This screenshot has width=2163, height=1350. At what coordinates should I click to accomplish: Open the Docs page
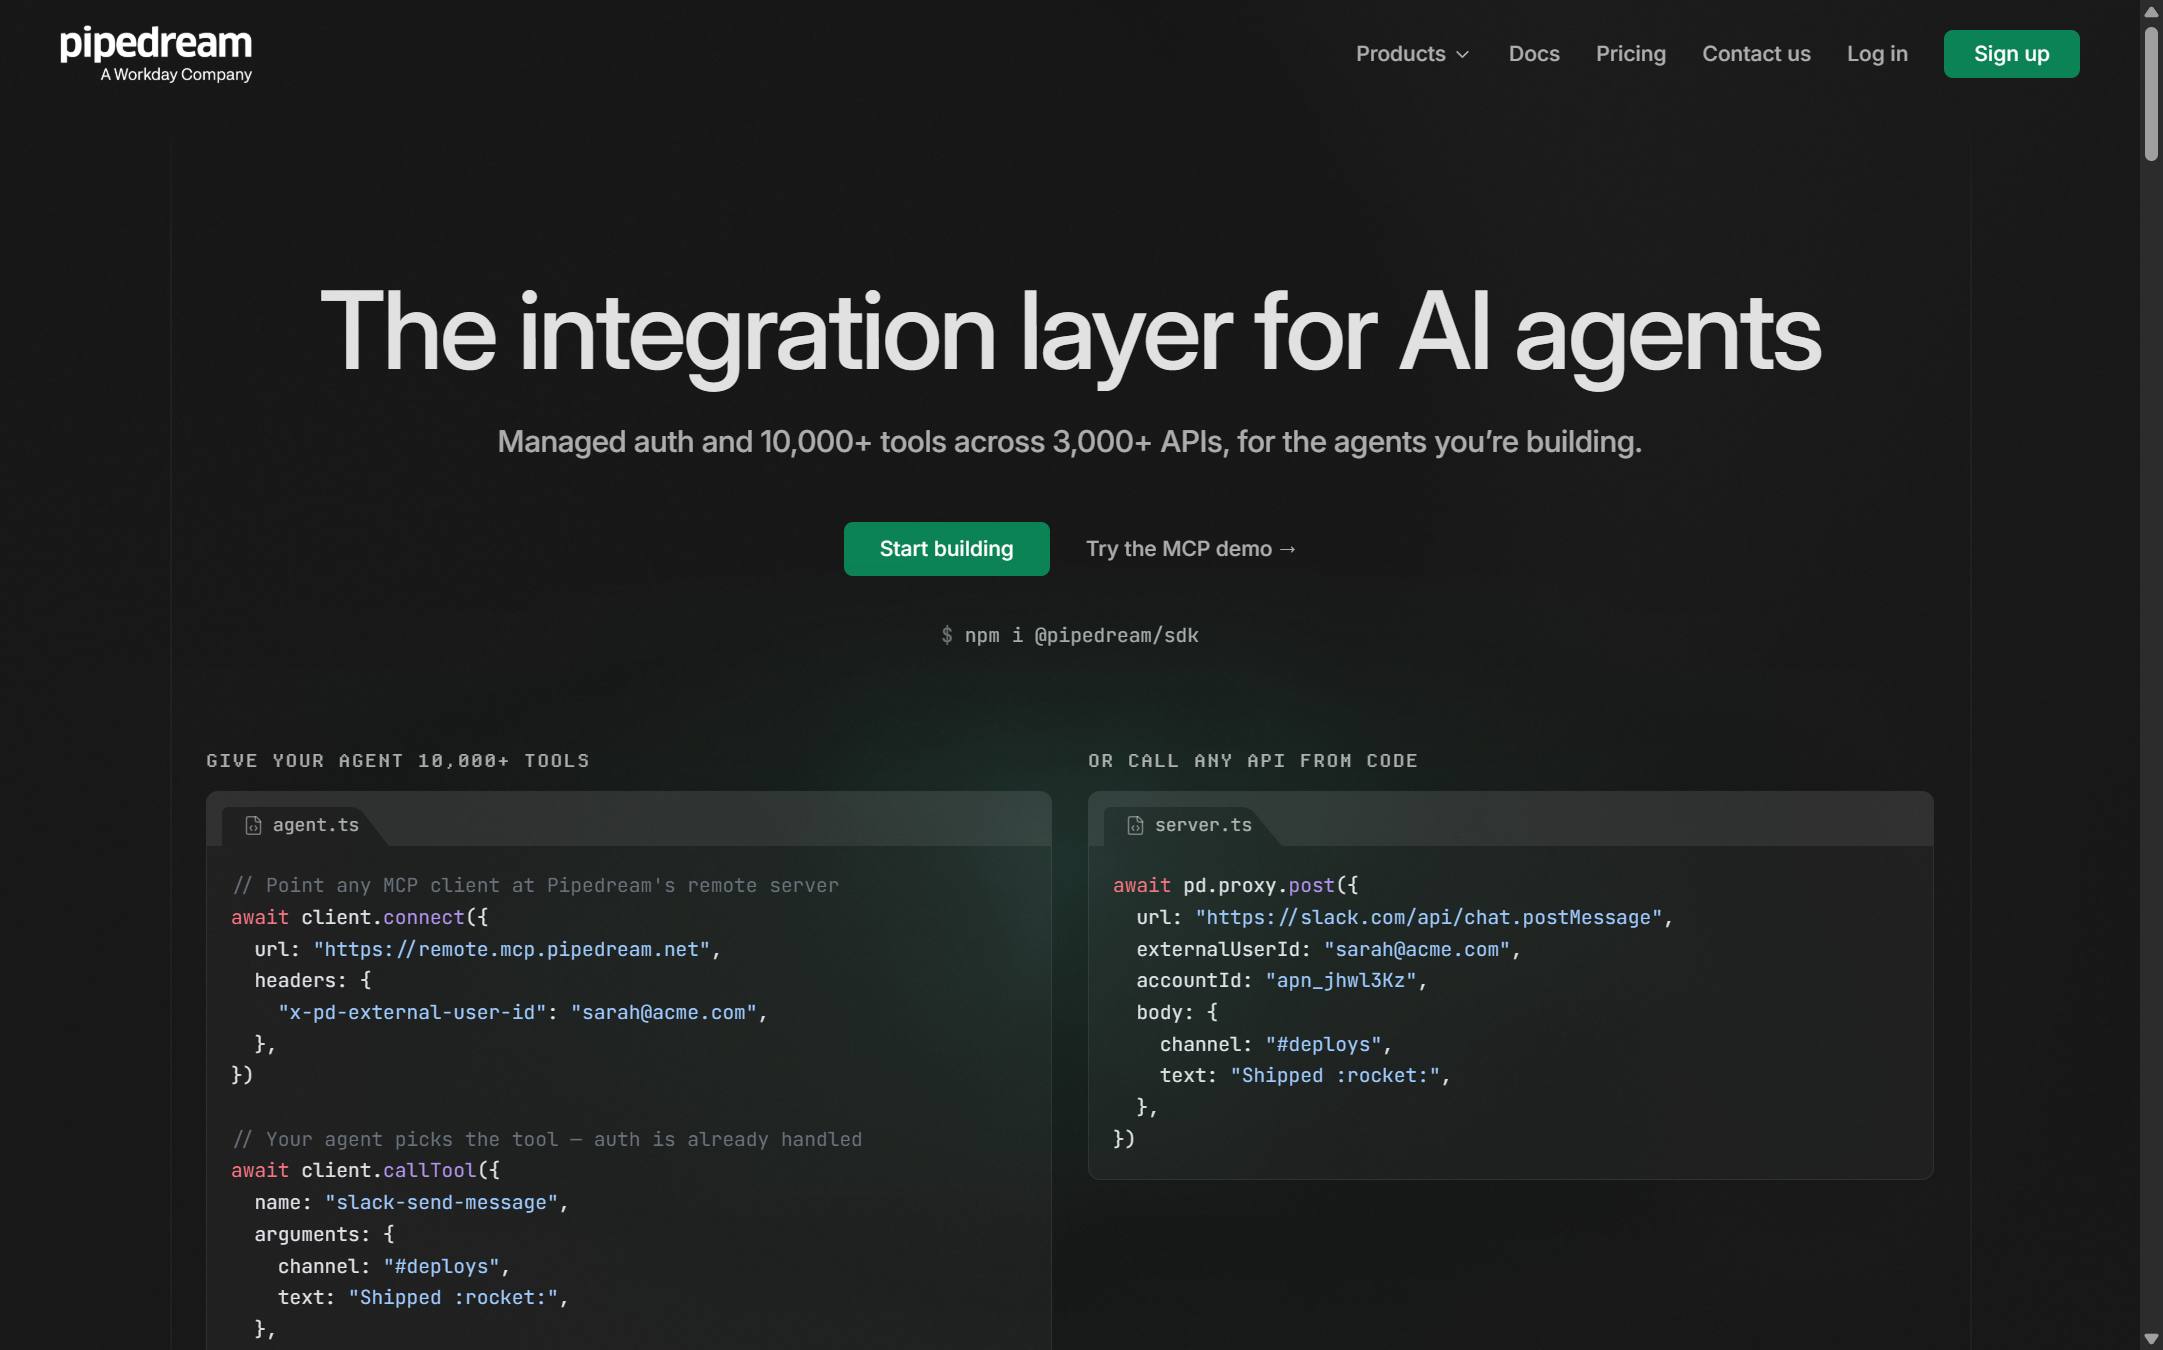coord(1534,54)
